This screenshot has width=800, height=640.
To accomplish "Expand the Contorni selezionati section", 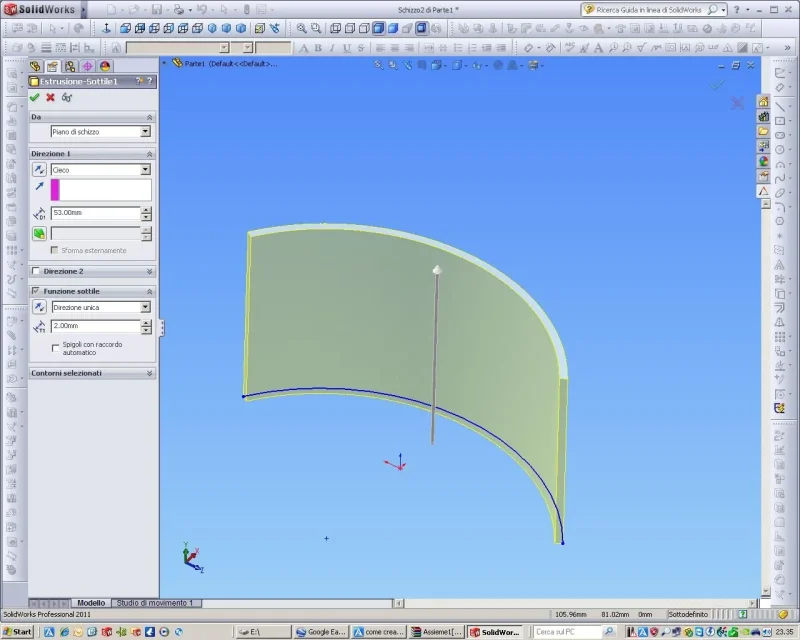I will [149, 374].
